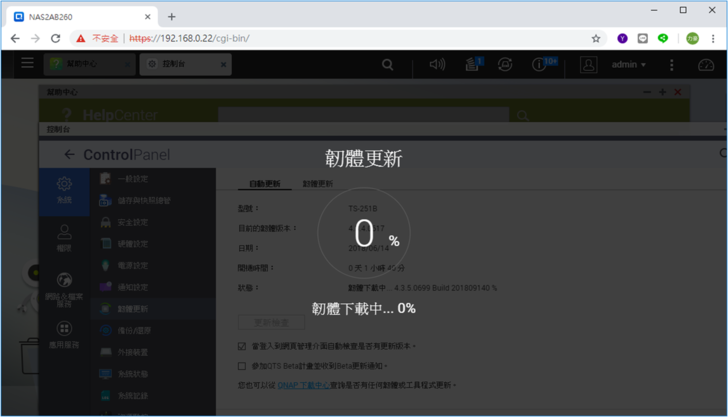728x417 pixels.
Task: Open the QNAP 下載中心 link
Action: click(308, 384)
